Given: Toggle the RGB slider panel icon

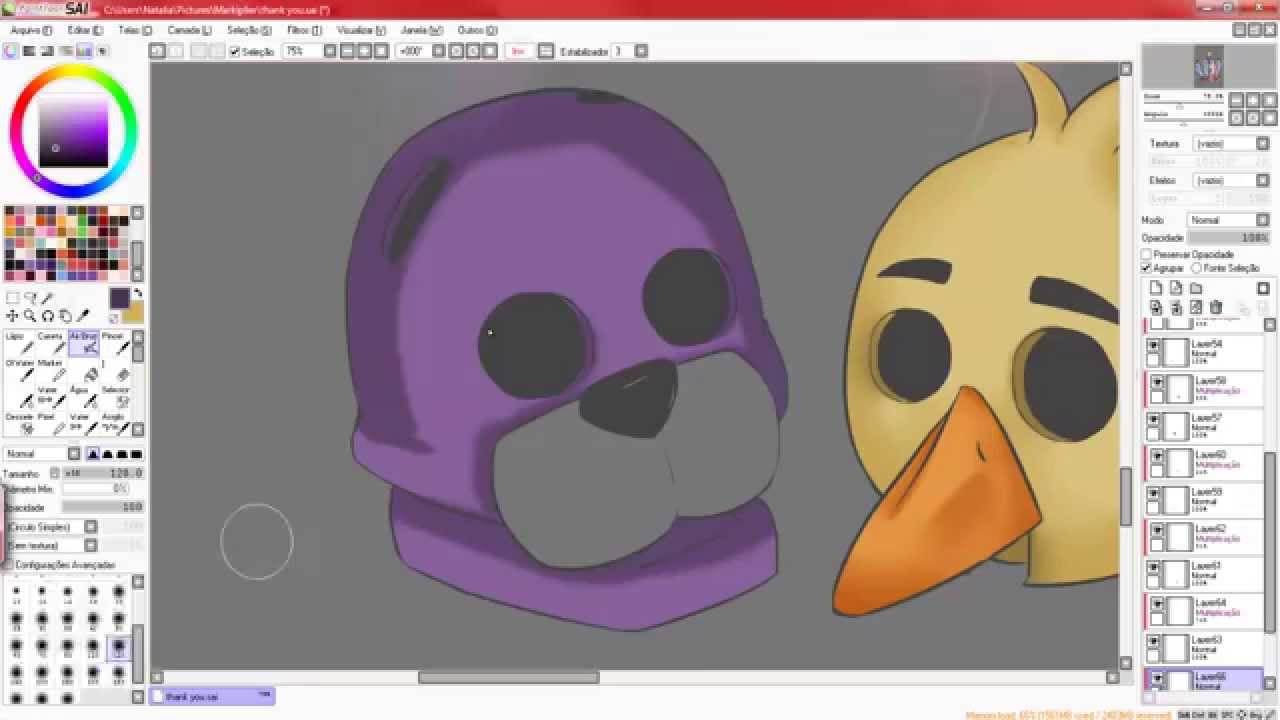Looking at the screenshot, I should point(30,51).
